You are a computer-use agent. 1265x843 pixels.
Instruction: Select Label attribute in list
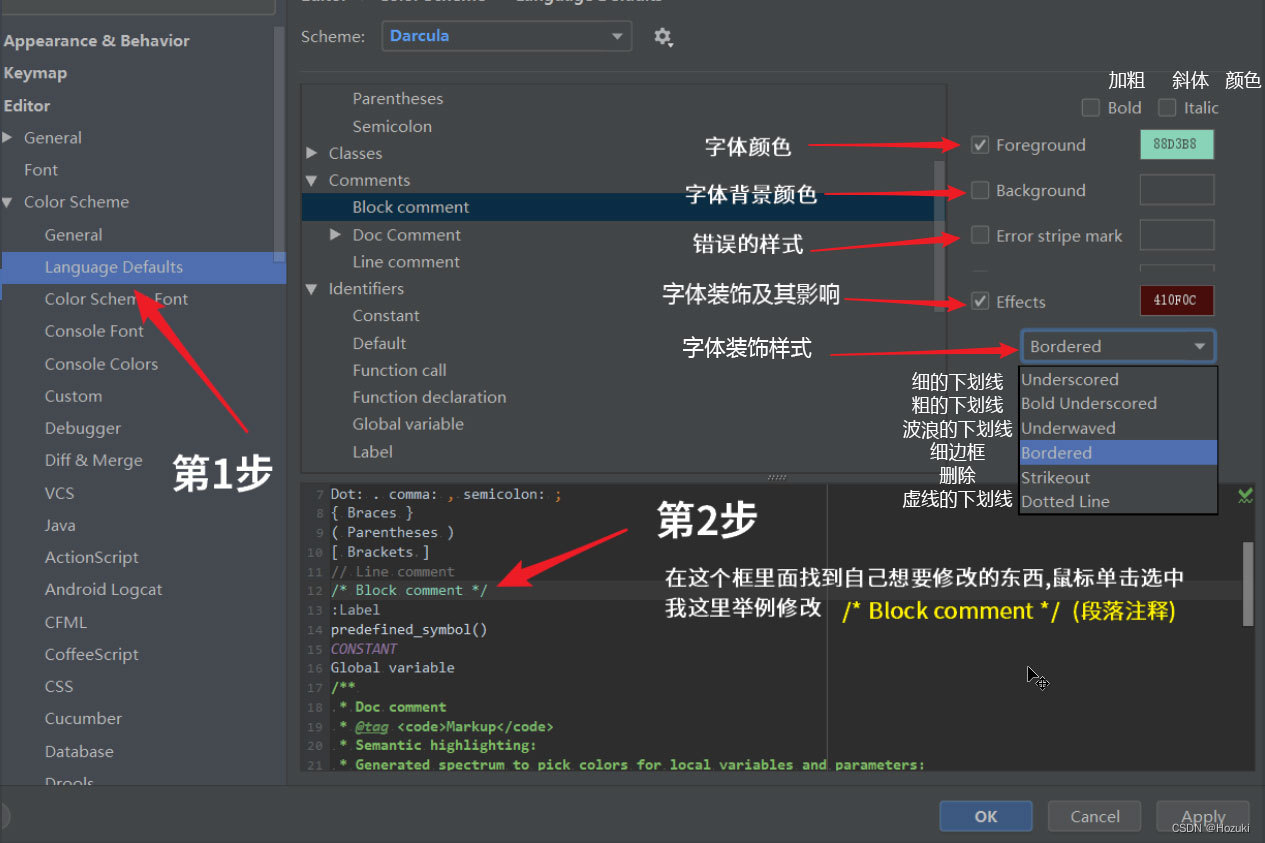(x=372, y=452)
